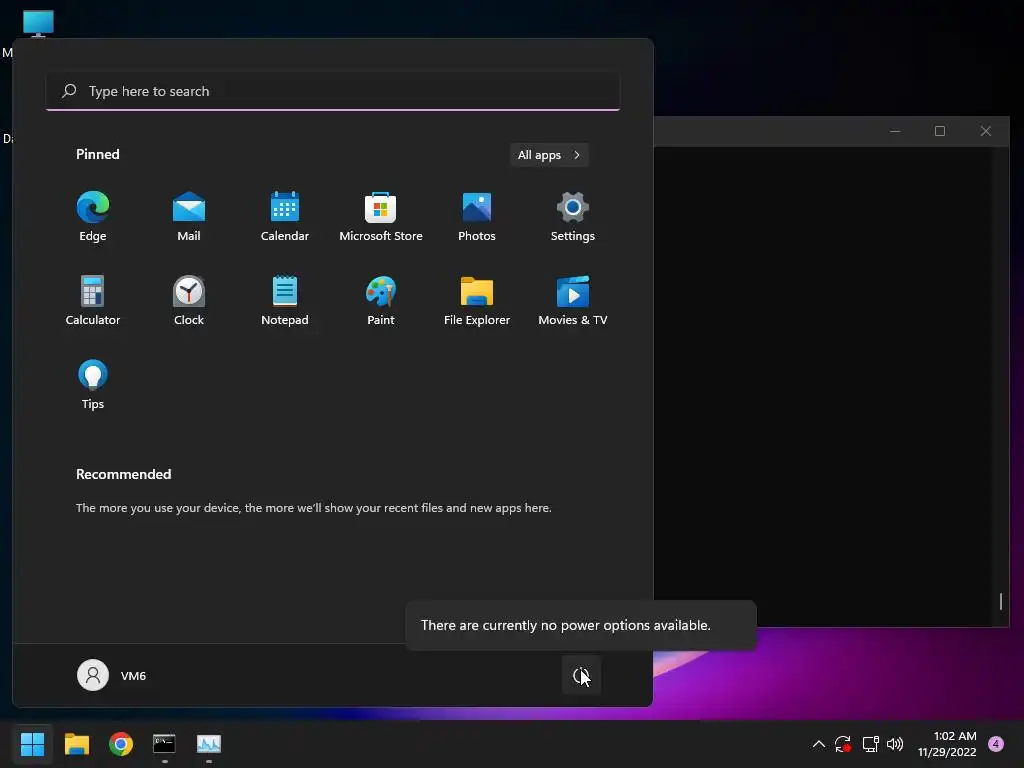Open Microsoft Store from pinned apps
Image resolution: width=1024 pixels, height=768 pixels.
coord(381,216)
